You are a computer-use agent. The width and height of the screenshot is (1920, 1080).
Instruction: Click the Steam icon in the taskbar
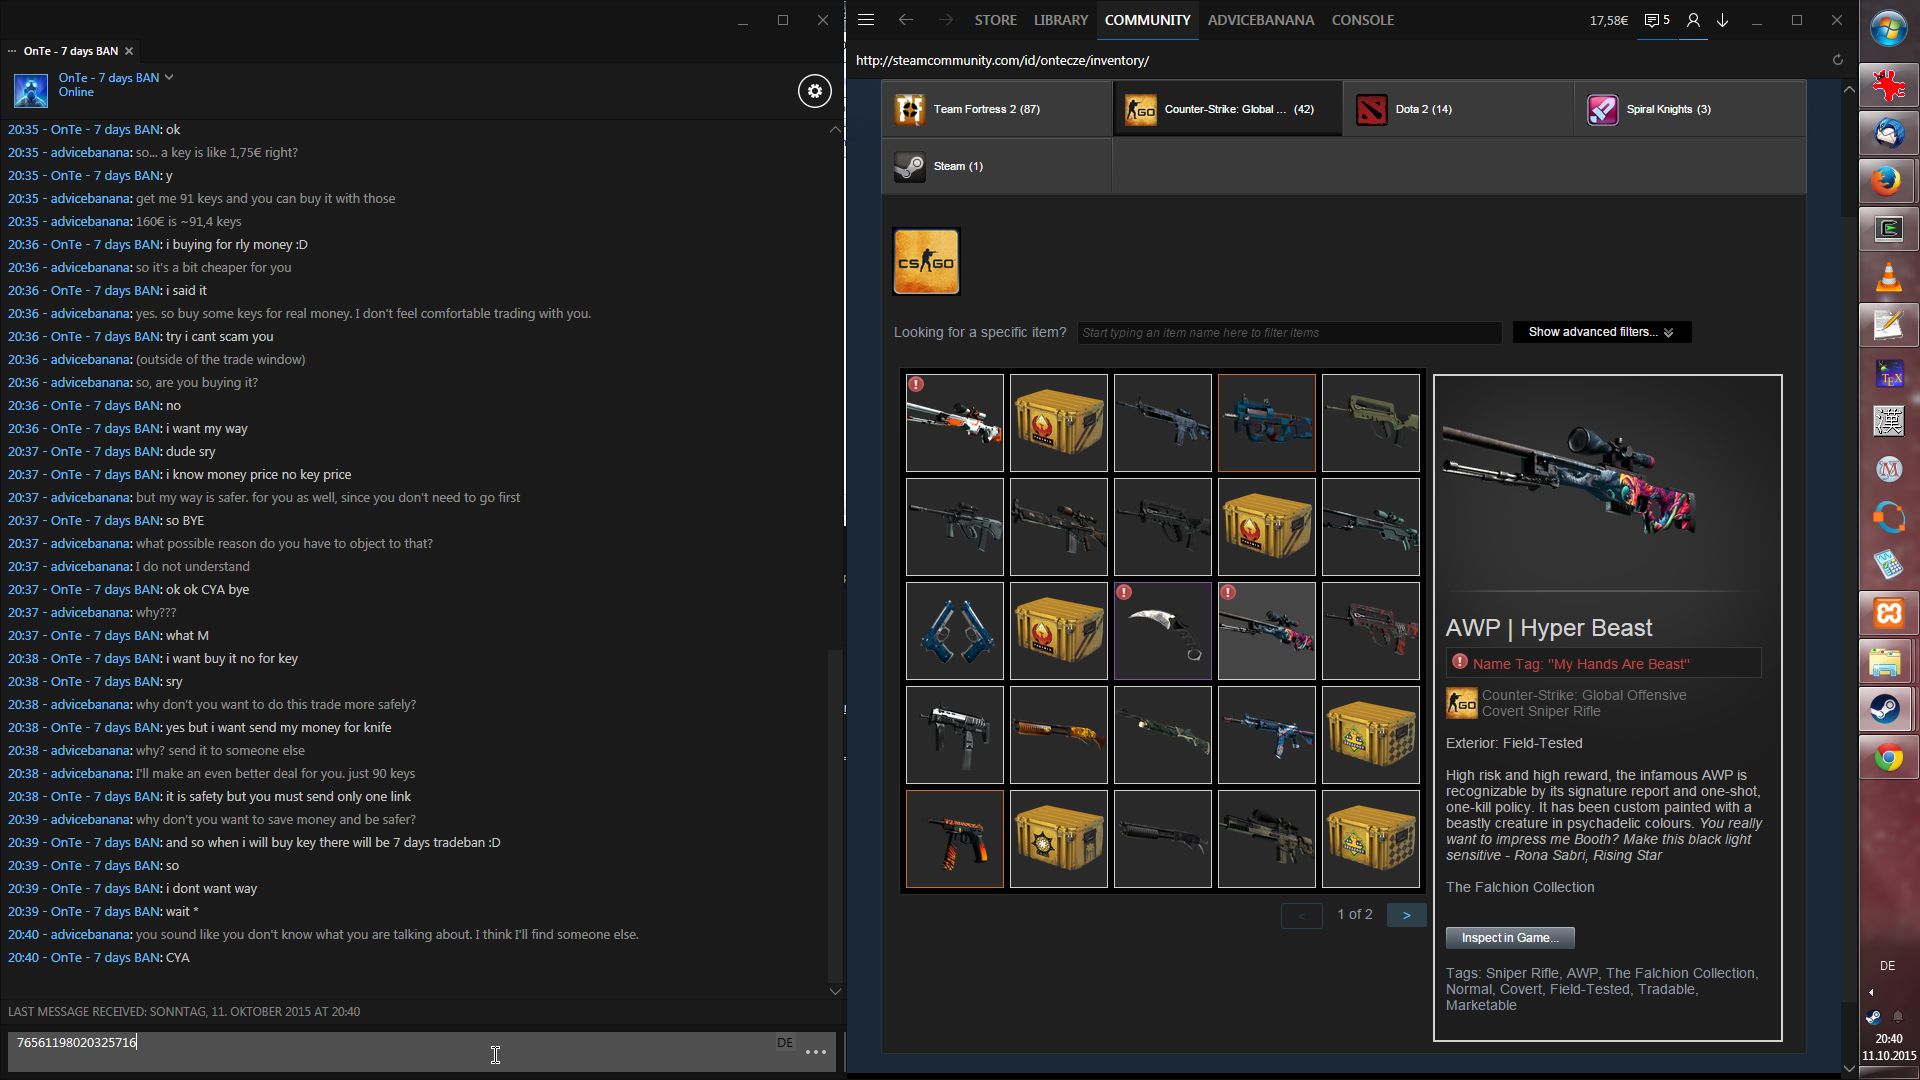tap(1888, 710)
